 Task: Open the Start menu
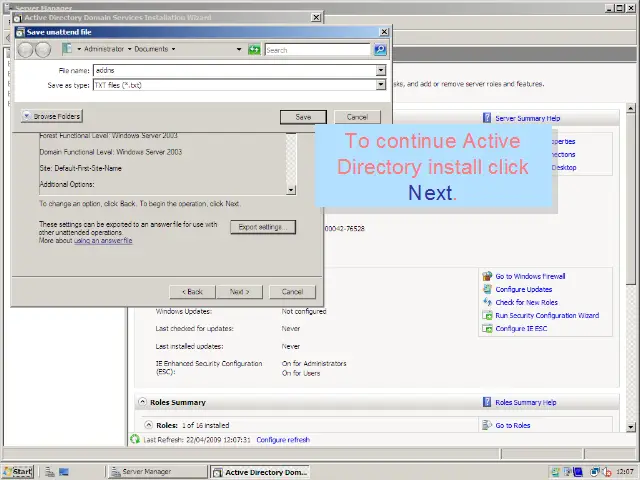[x=18, y=472]
